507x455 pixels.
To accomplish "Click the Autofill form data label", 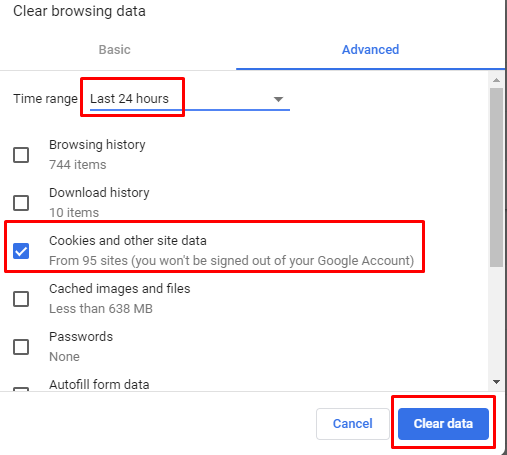I will (99, 385).
